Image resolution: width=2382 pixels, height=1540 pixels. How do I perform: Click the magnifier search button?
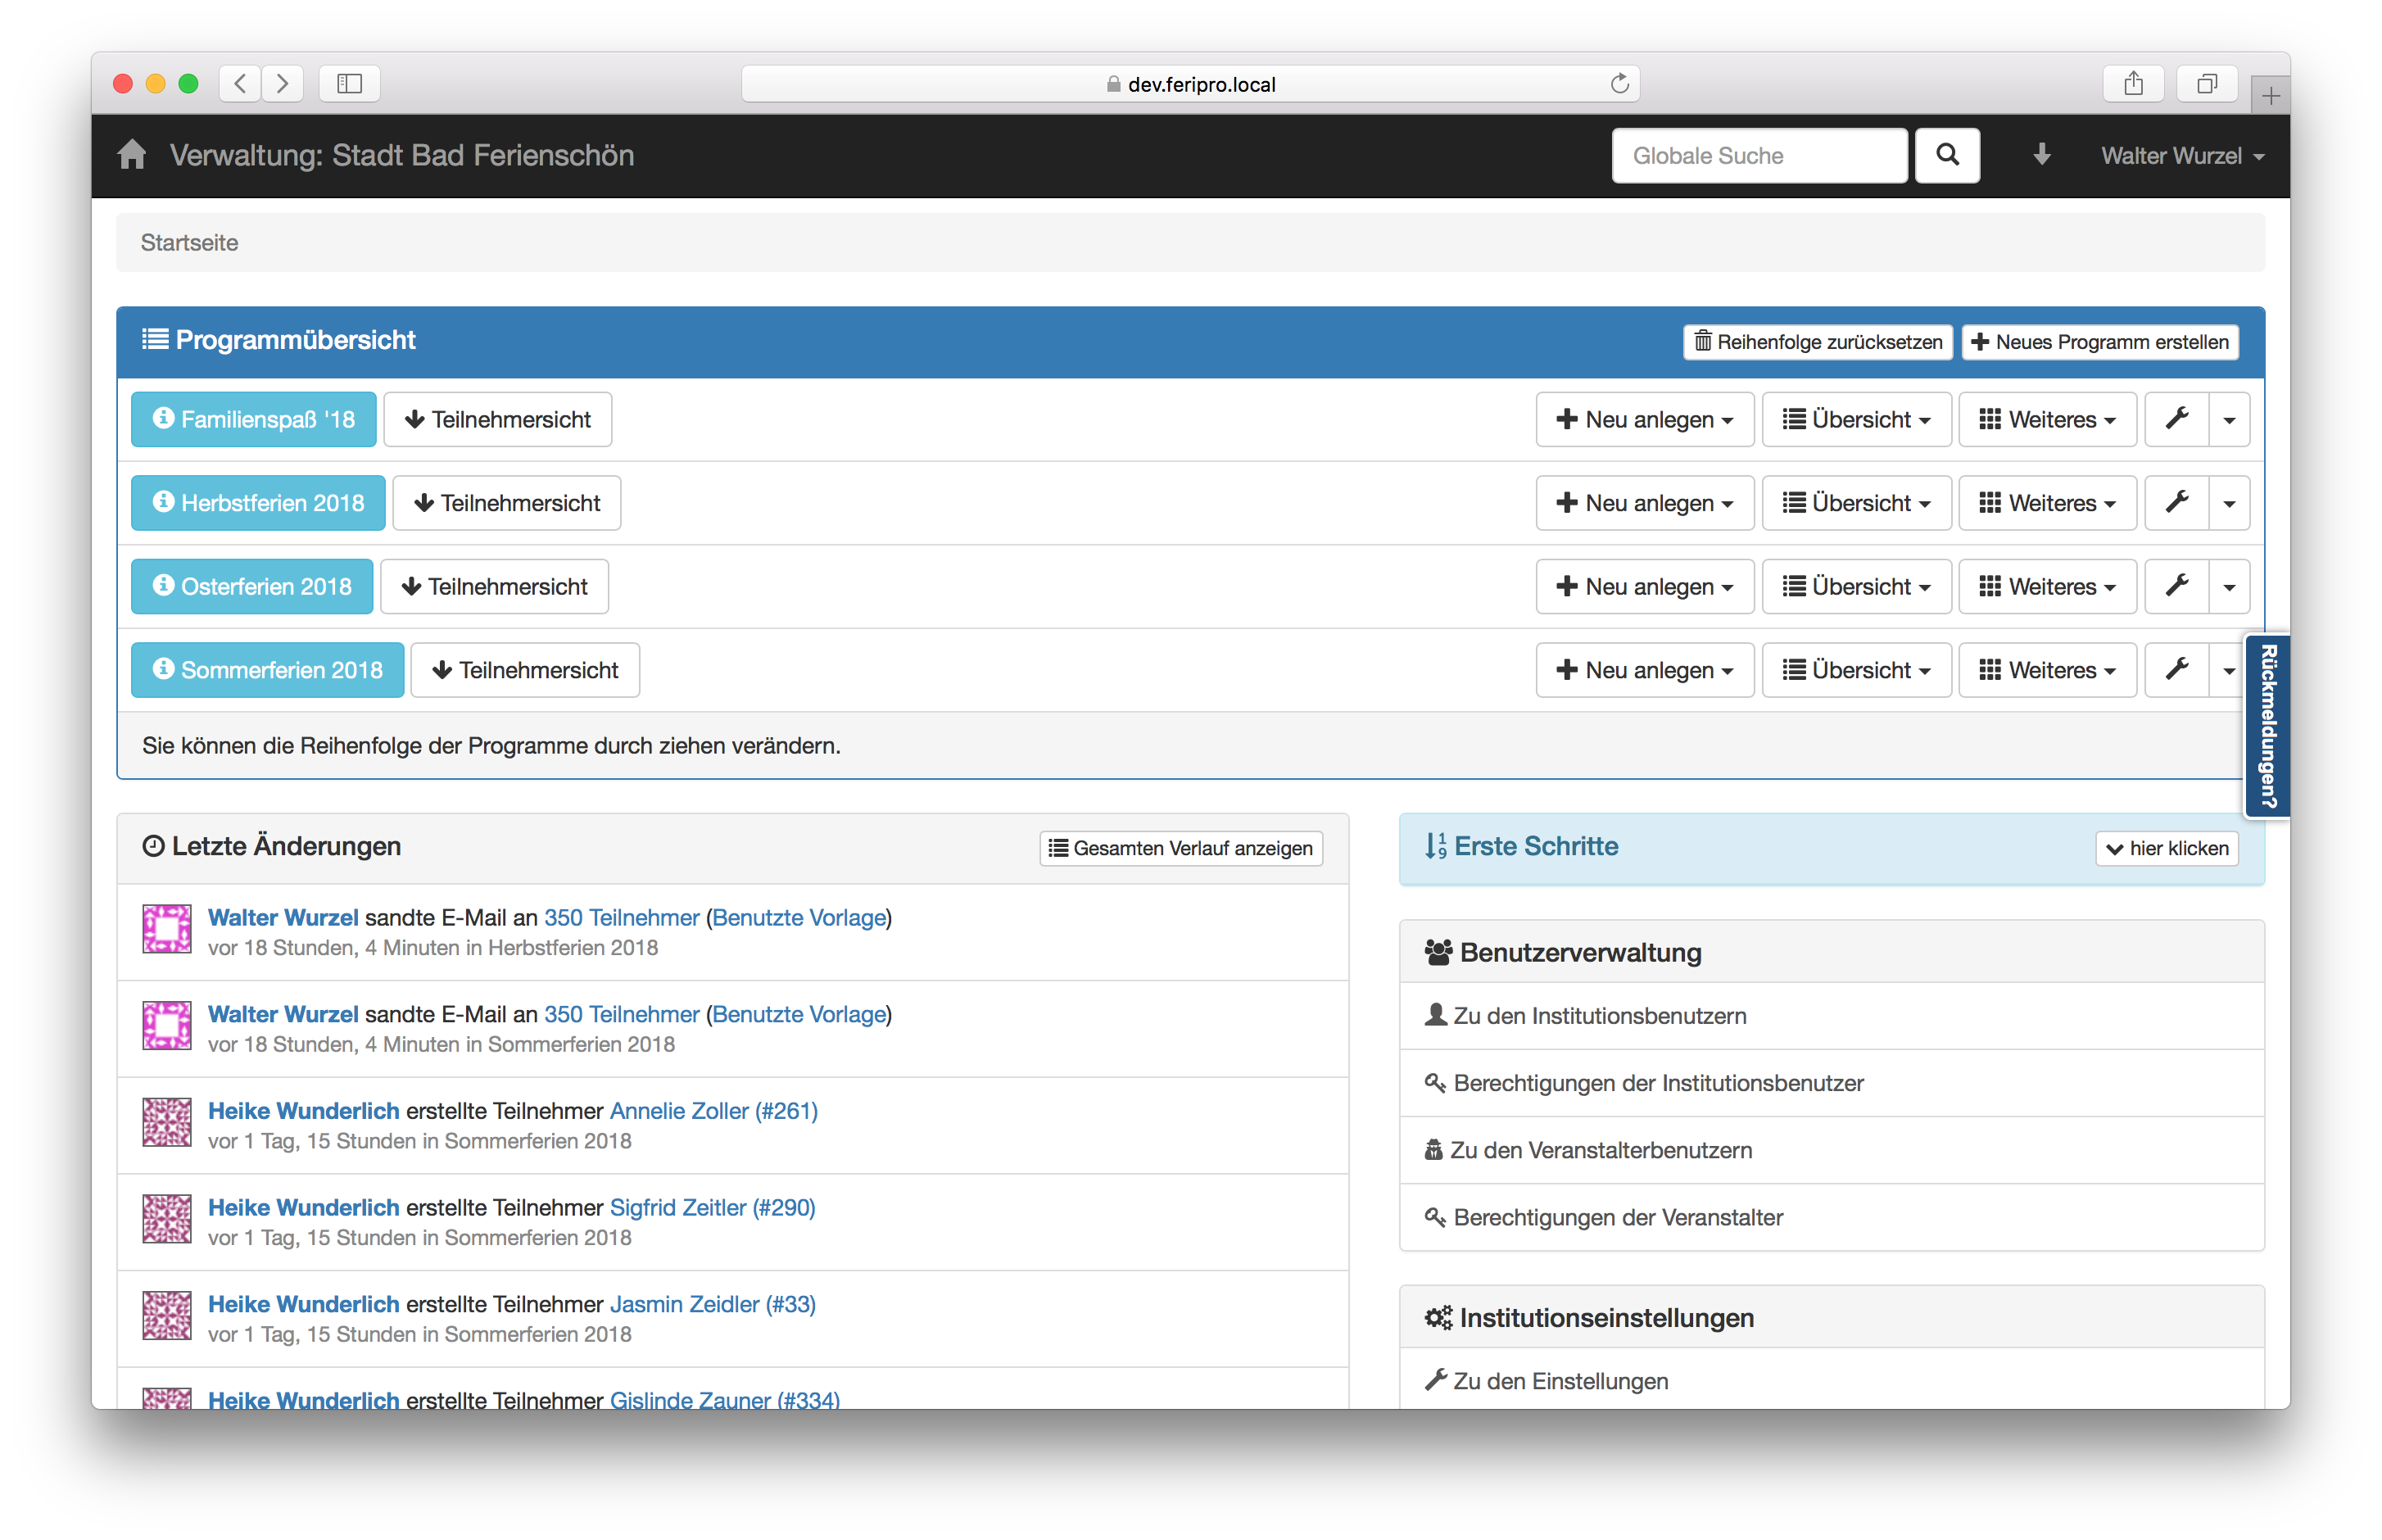coord(1946,155)
